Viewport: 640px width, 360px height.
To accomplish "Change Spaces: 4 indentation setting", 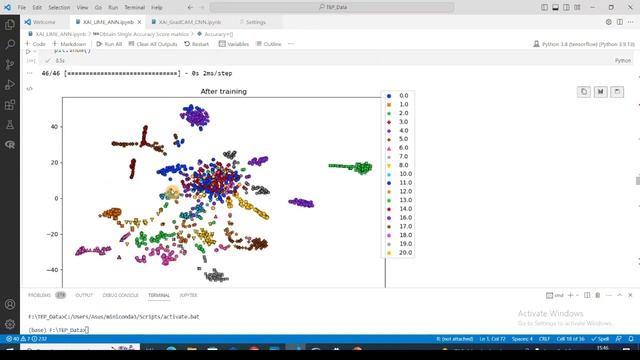I will tap(522, 339).
